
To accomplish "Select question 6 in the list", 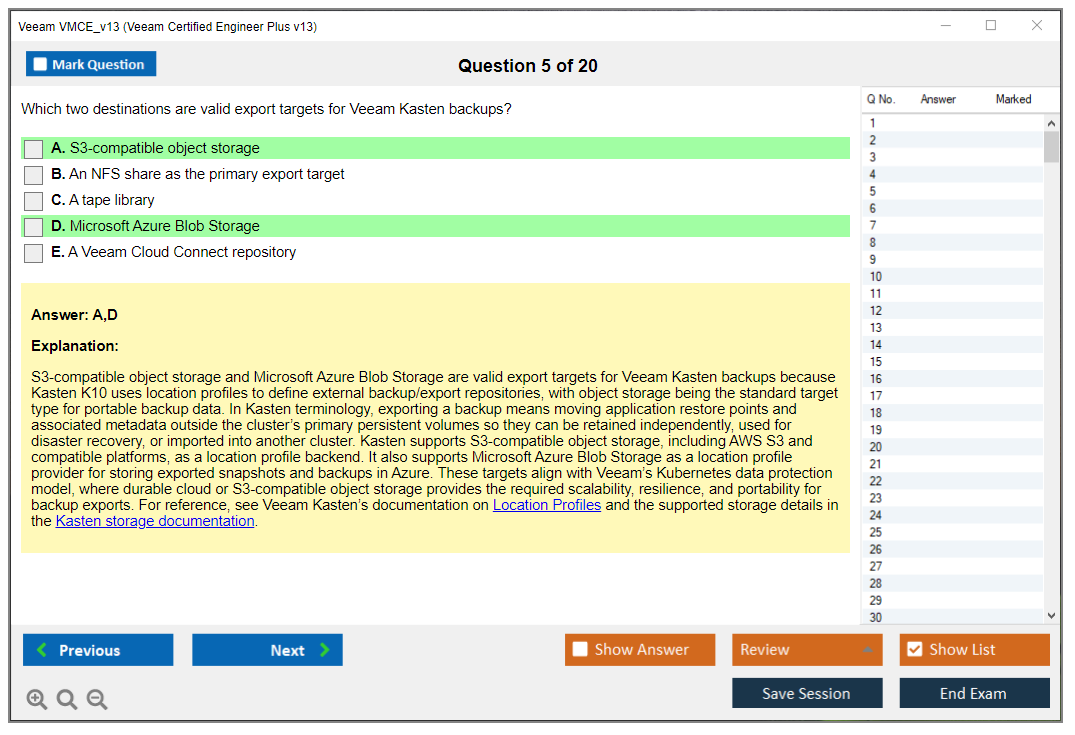I will click(x=953, y=208).
